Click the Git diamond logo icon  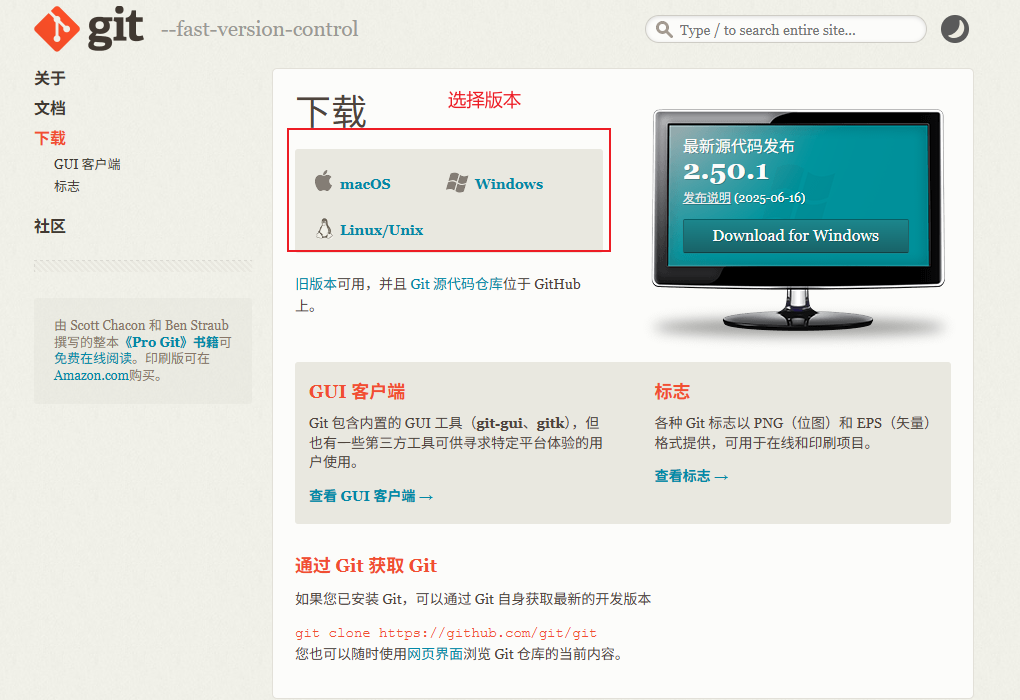57,29
